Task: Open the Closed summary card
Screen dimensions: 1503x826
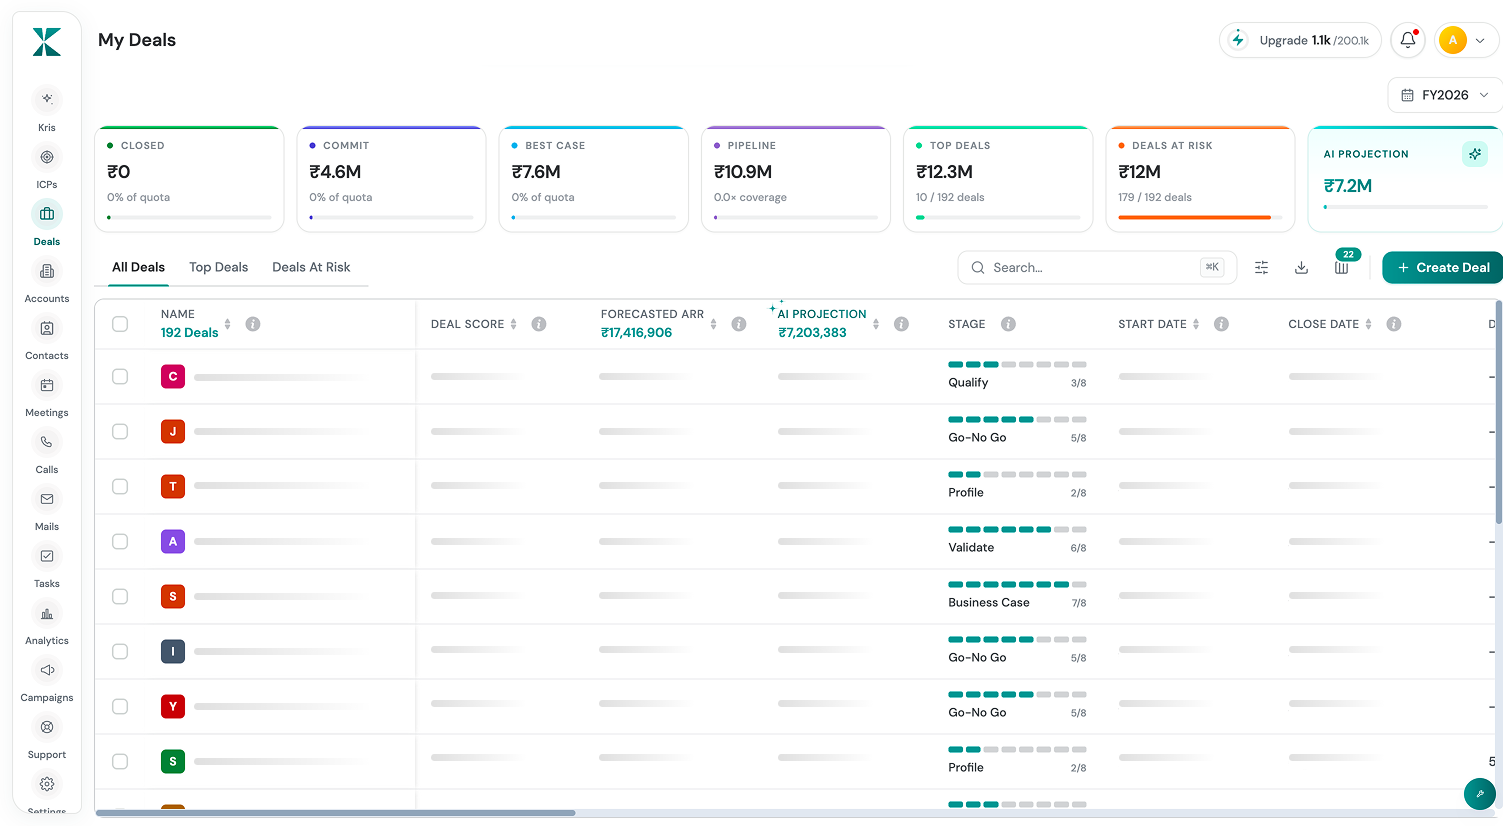Action: 189,179
